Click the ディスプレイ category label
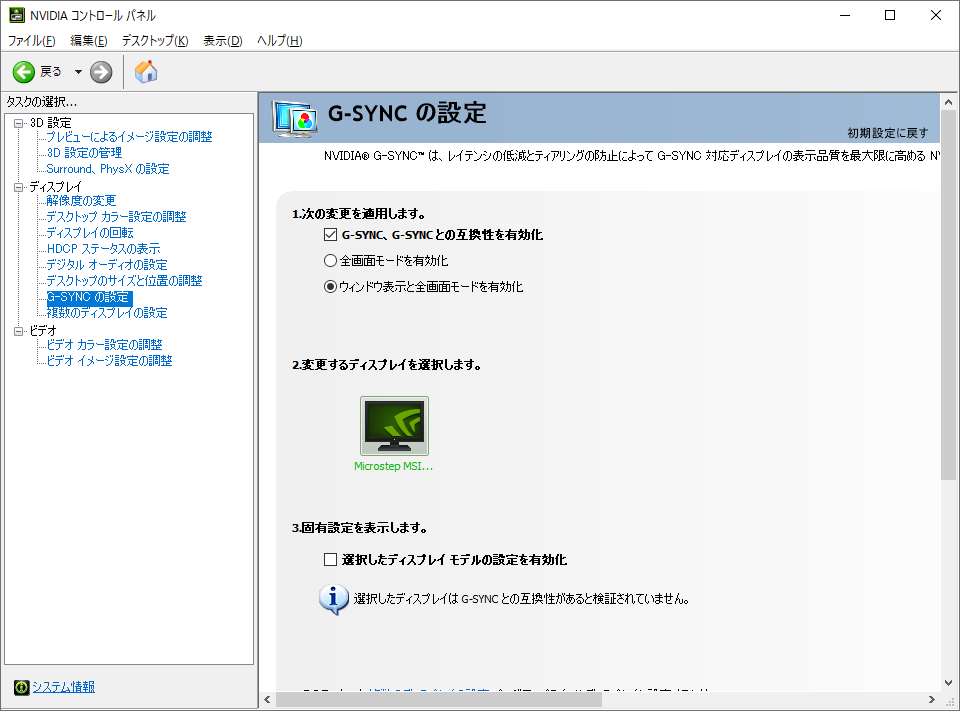 (56, 187)
